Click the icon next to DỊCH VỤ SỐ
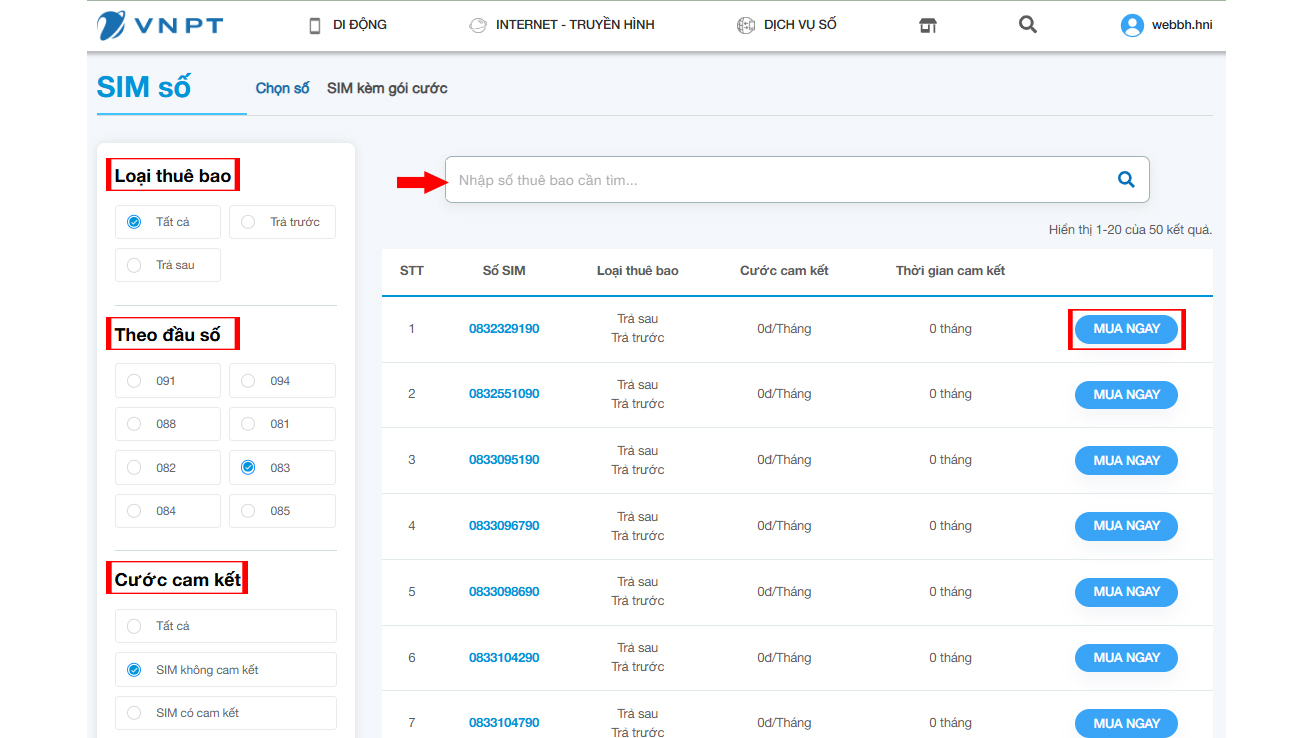1312x738 pixels. click(x=746, y=24)
